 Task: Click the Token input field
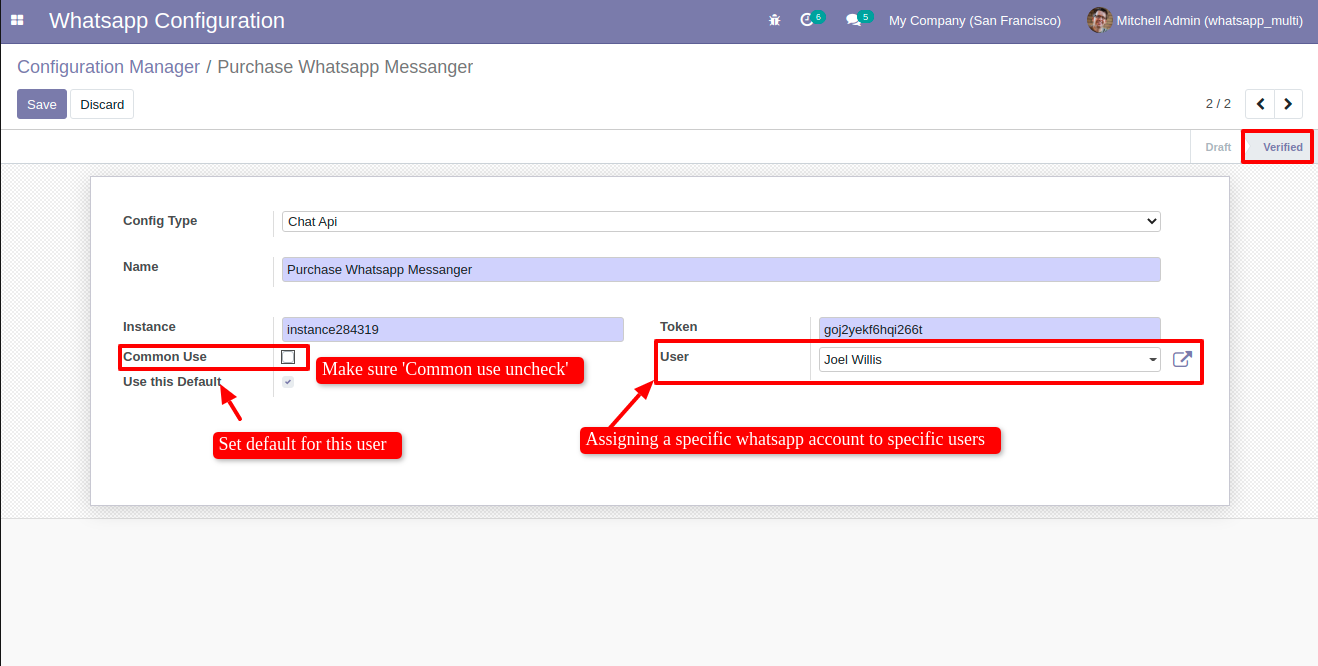click(x=990, y=329)
